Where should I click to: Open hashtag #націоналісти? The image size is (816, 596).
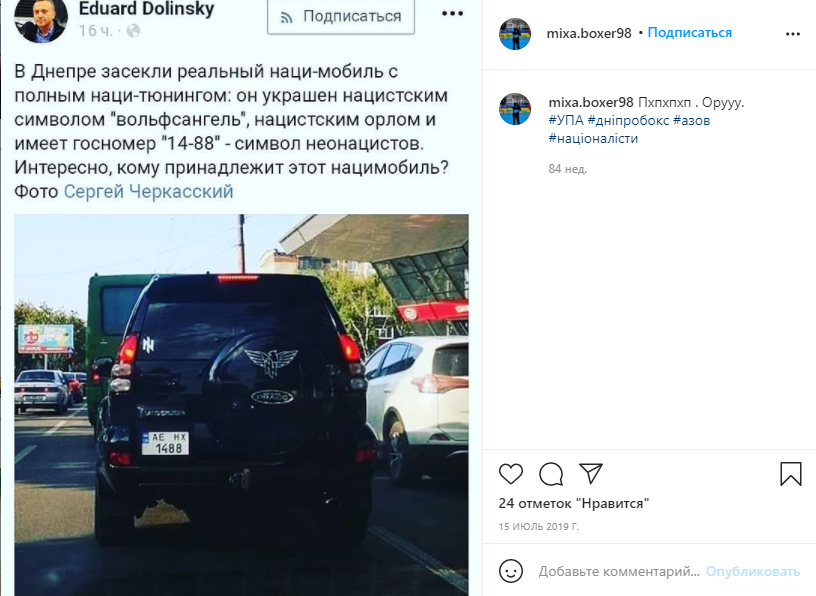[593, 138]
